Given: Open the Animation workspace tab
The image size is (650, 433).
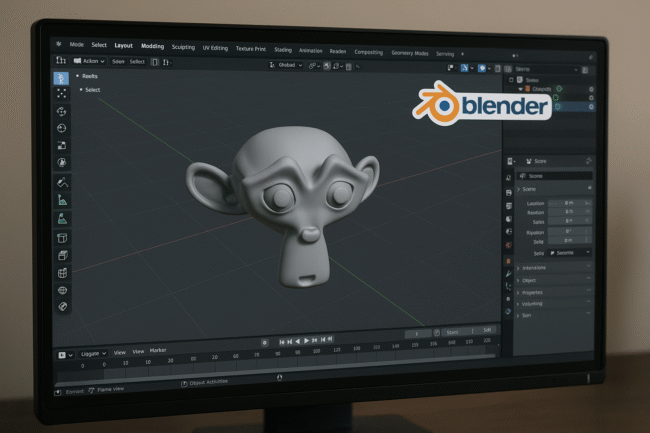Looking at the screenshot, I should [310, 51].
